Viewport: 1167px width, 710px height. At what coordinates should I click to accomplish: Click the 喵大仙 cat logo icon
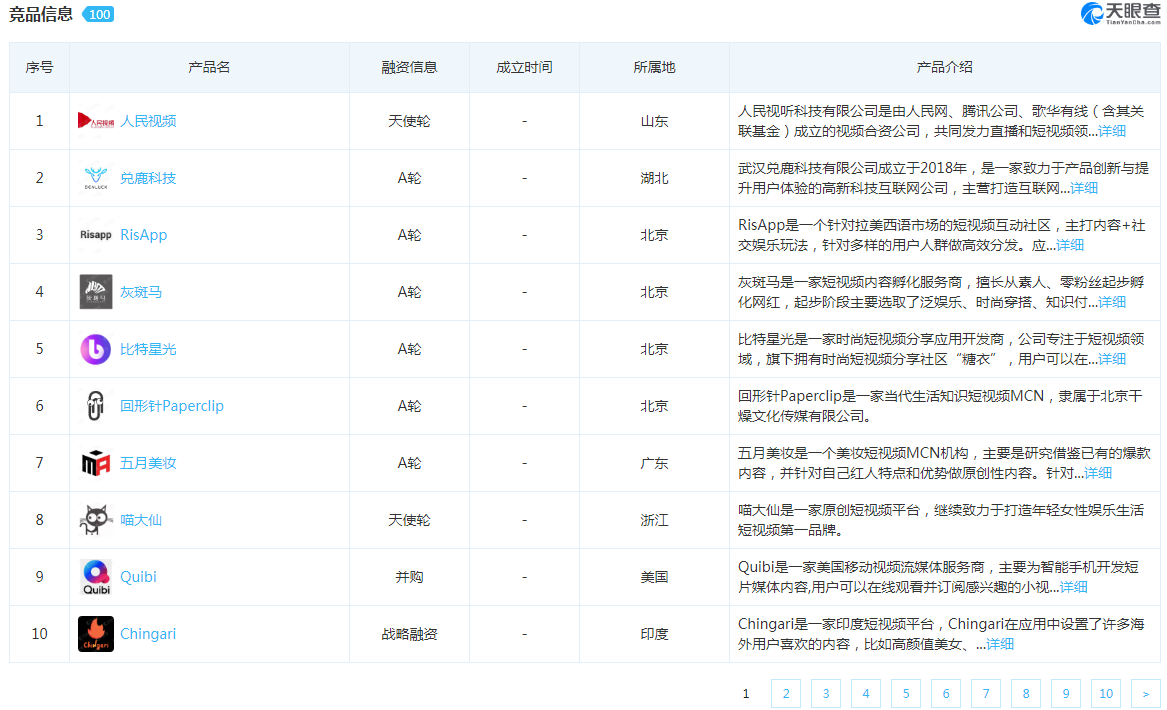click(x=95, y=519)
